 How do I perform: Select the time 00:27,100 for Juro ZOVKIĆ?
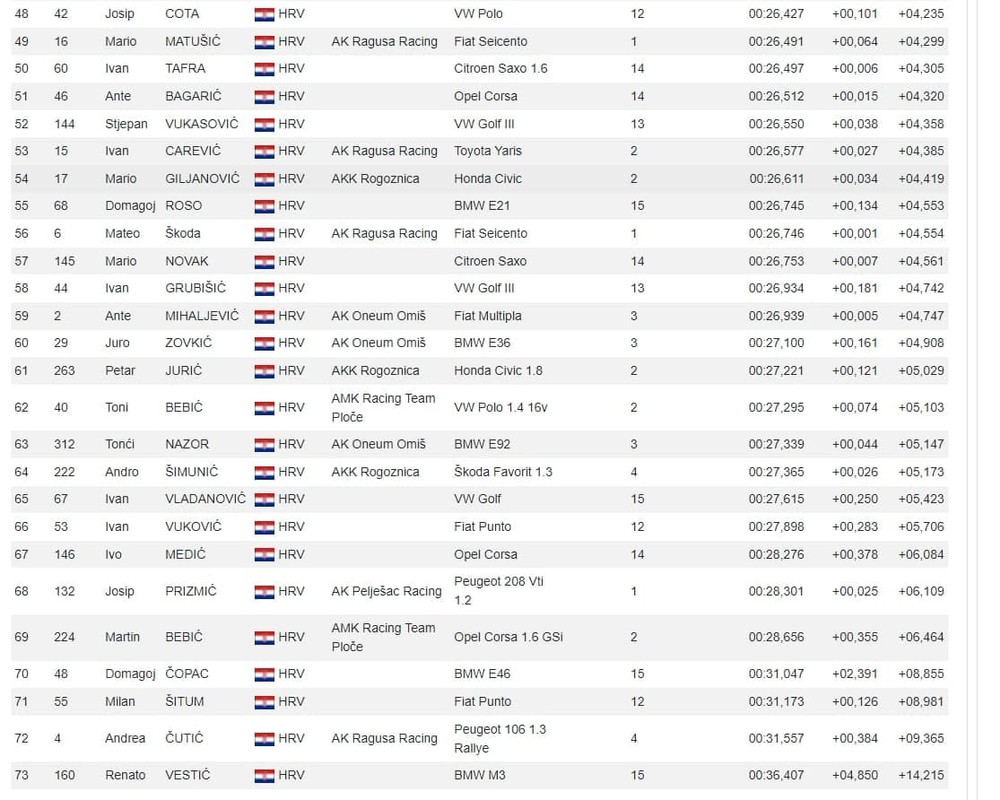click(776, 343)
